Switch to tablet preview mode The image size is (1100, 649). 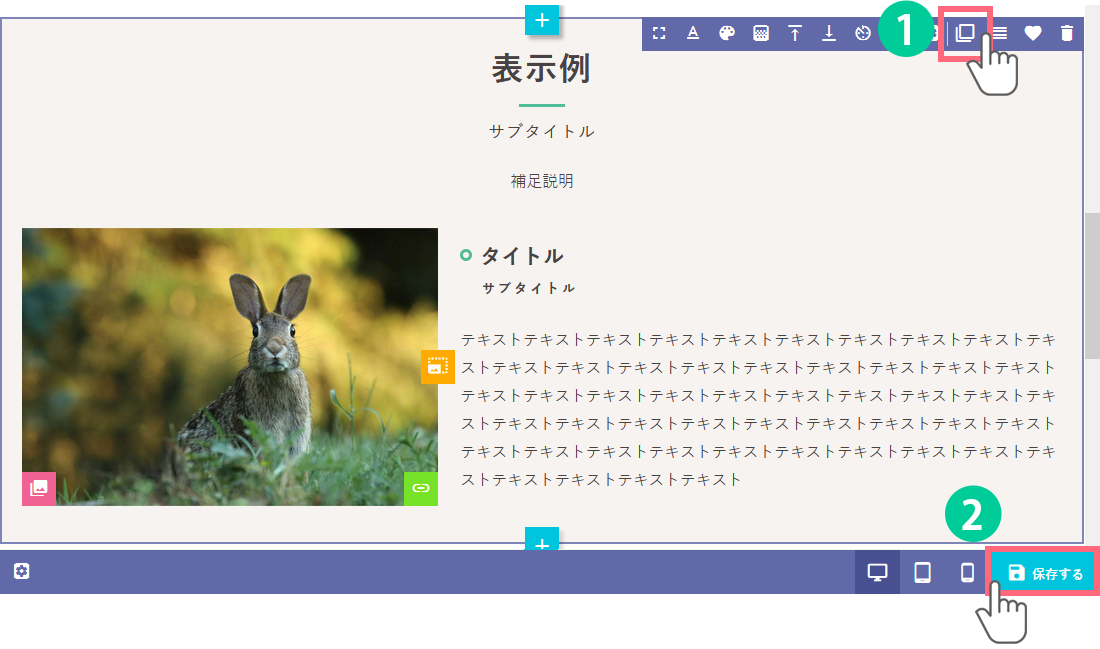pos(923,572)
